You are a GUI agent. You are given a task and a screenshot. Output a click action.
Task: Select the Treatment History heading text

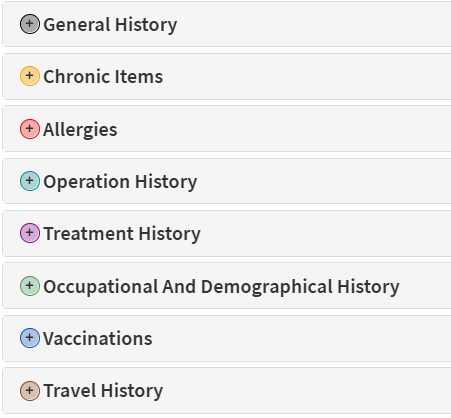pos(122,234)
